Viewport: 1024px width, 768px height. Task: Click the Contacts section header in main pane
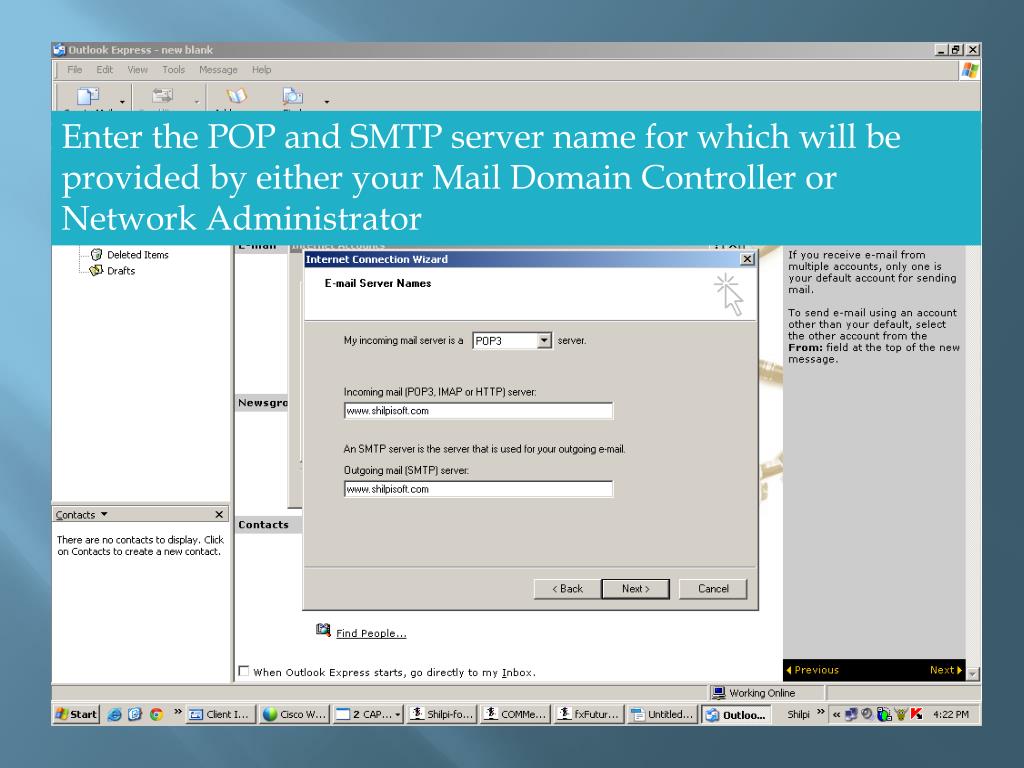(263, 524)
